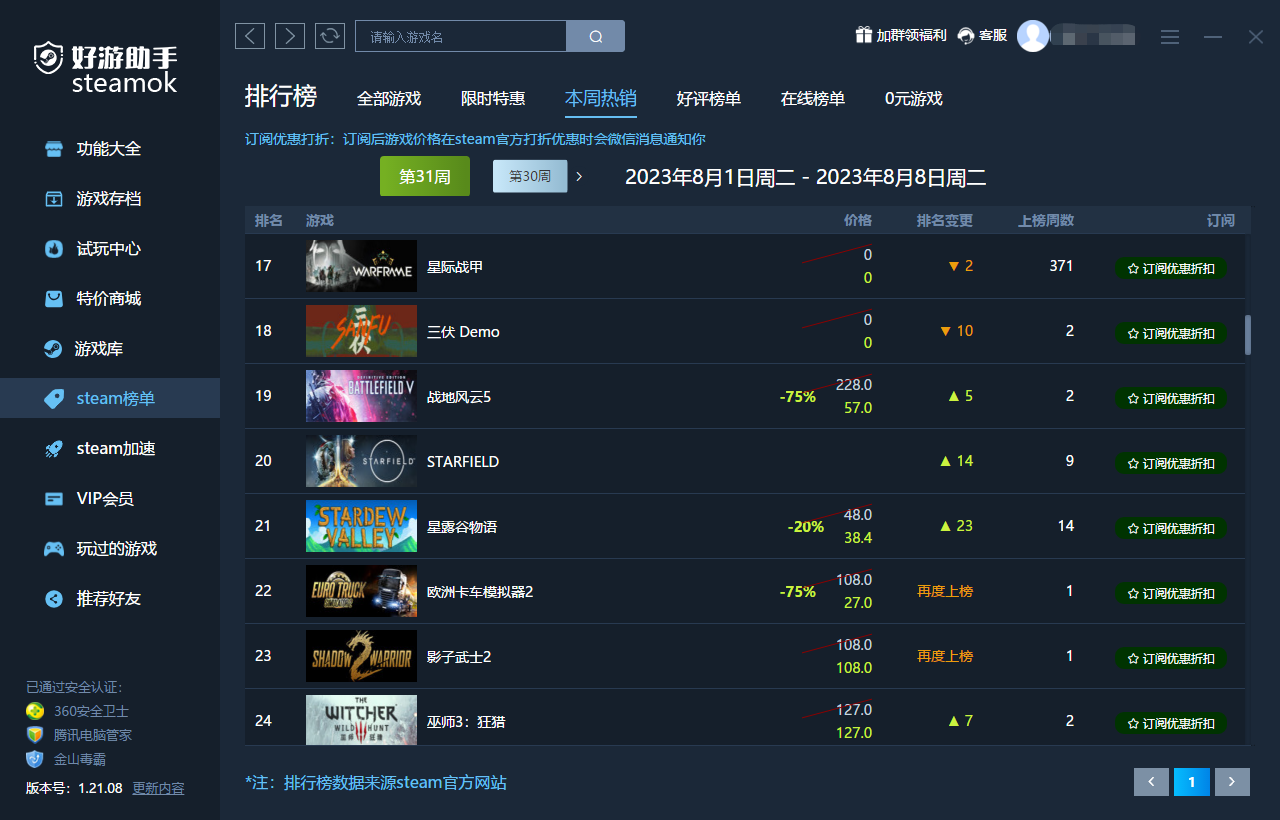Viewport: 1280px width, 820px height.
Task: Subscribe to discounts for 巫师3：狂猎
Action: [x=1171, y=723]
